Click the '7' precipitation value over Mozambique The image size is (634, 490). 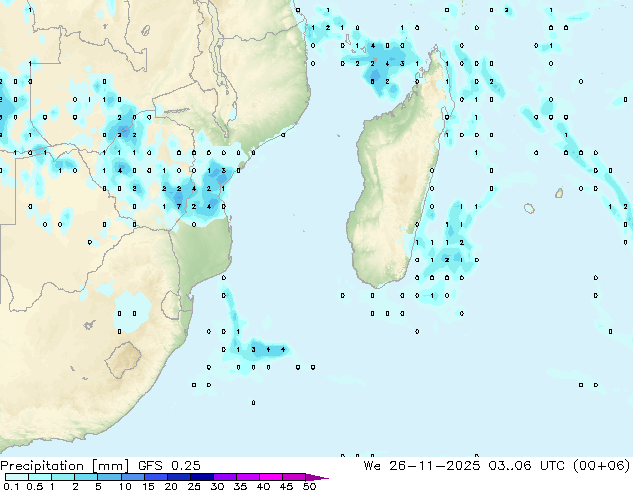[x=179, y=207]
